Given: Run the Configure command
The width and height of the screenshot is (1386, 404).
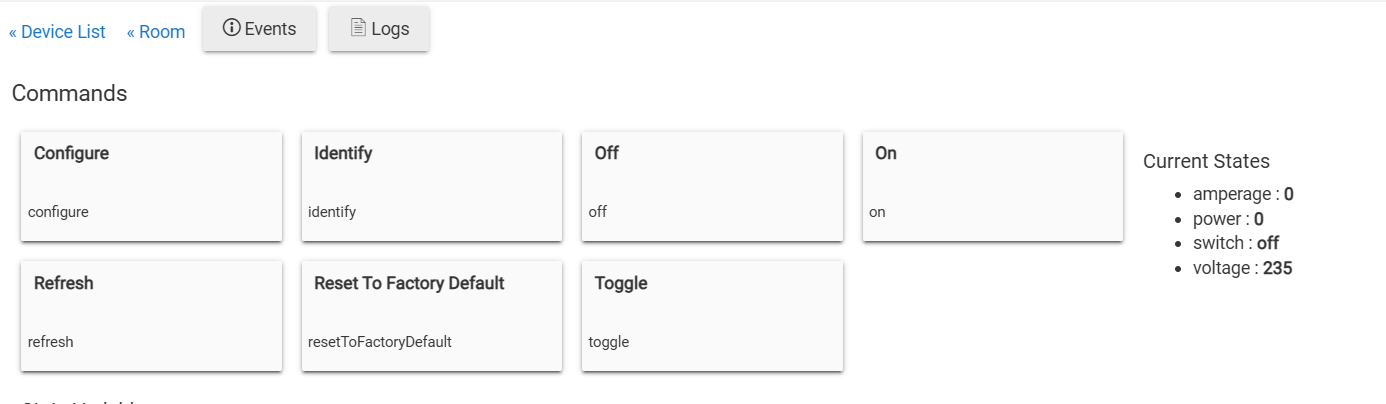Looking at the screenshot, I should (x=151, y=186).
